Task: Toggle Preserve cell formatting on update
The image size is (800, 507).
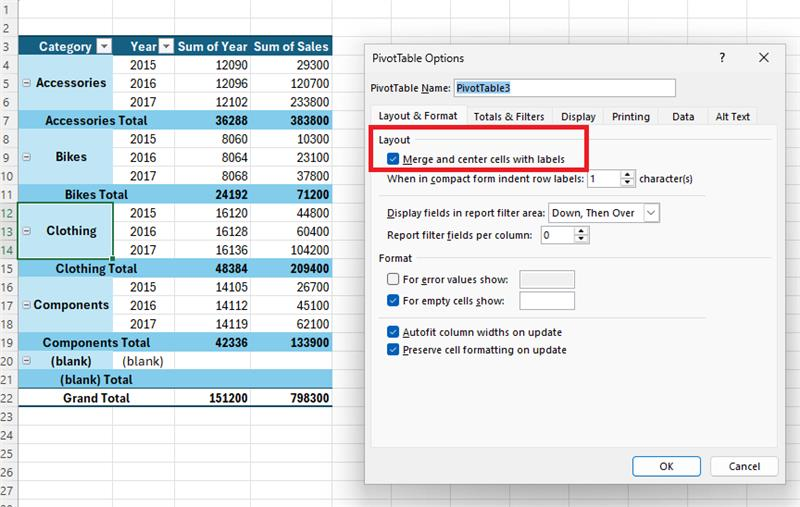Action: [393, 349]
